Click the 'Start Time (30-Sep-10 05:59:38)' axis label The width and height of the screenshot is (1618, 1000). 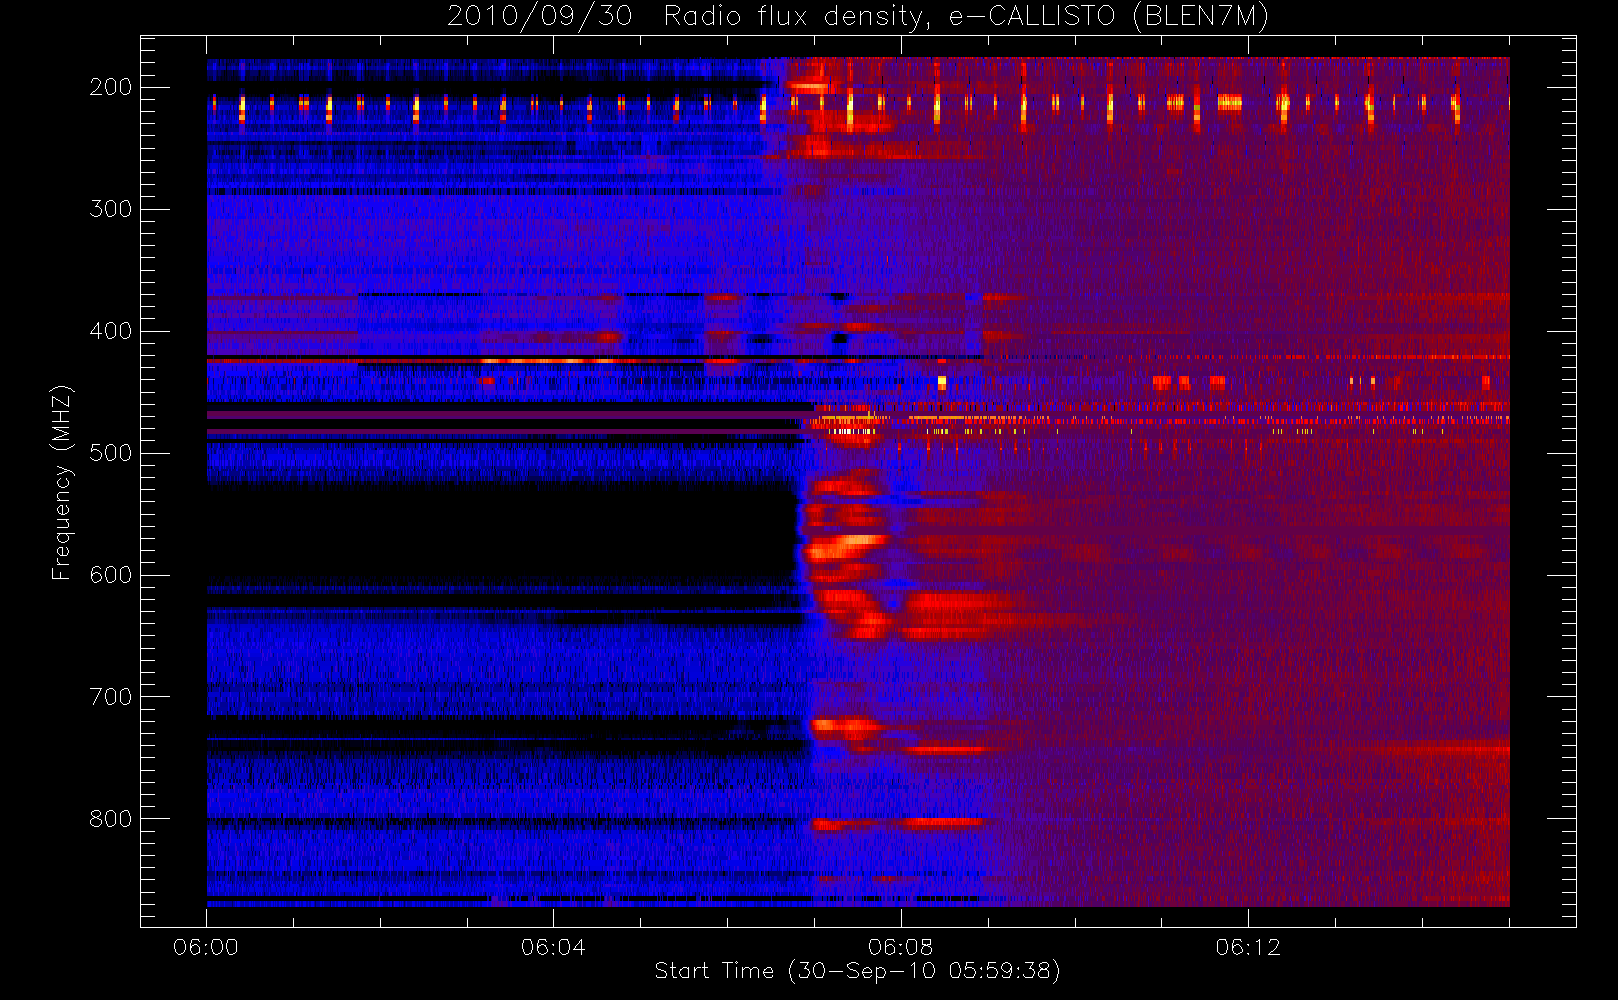pos(858,971)
